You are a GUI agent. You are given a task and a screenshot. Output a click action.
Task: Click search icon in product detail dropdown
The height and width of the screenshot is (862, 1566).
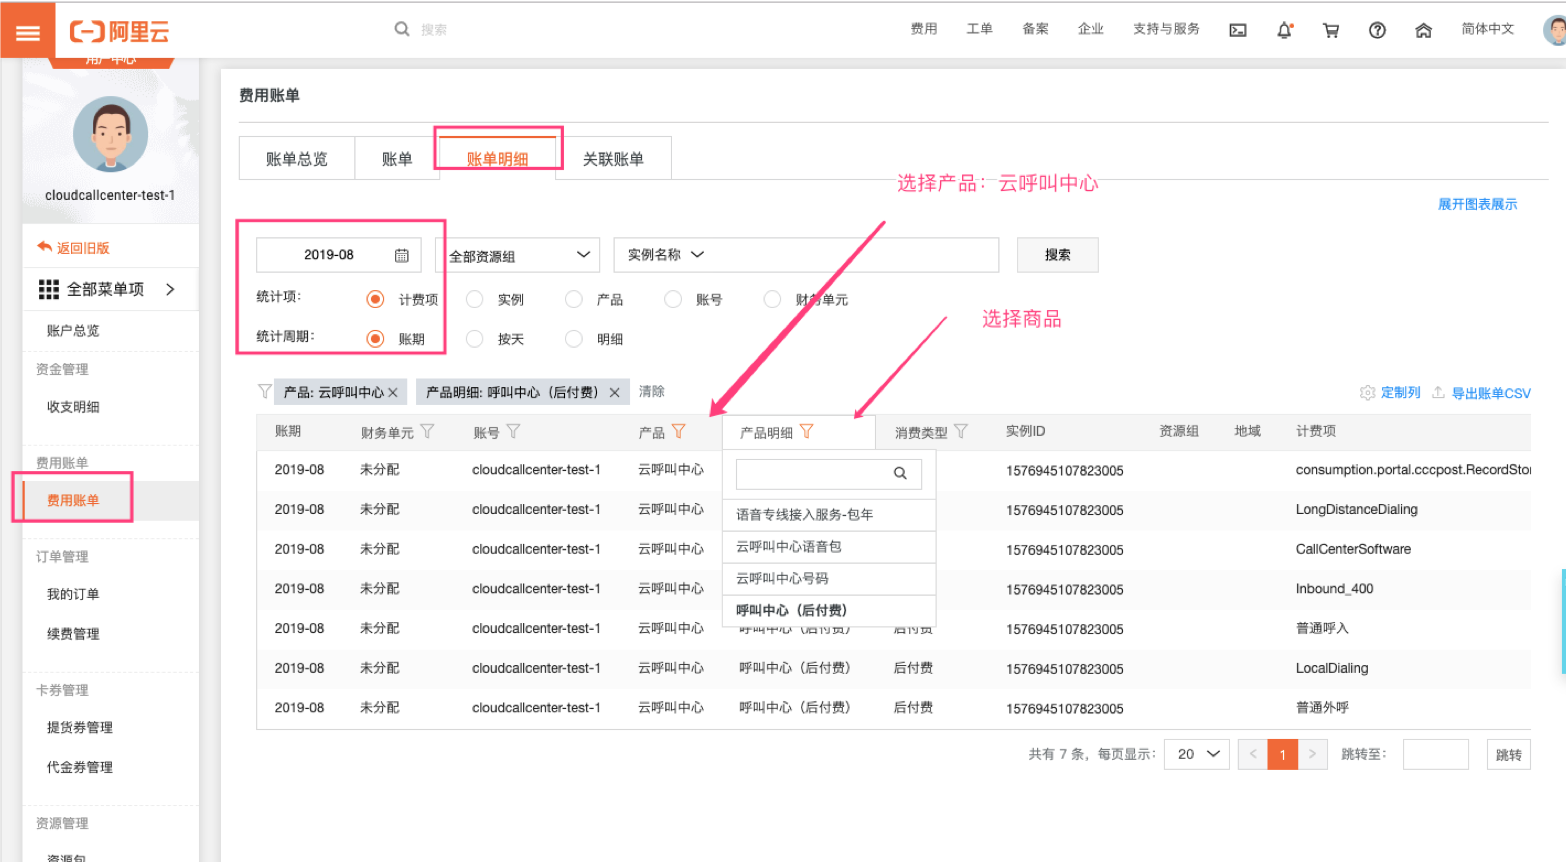(900, 473)
